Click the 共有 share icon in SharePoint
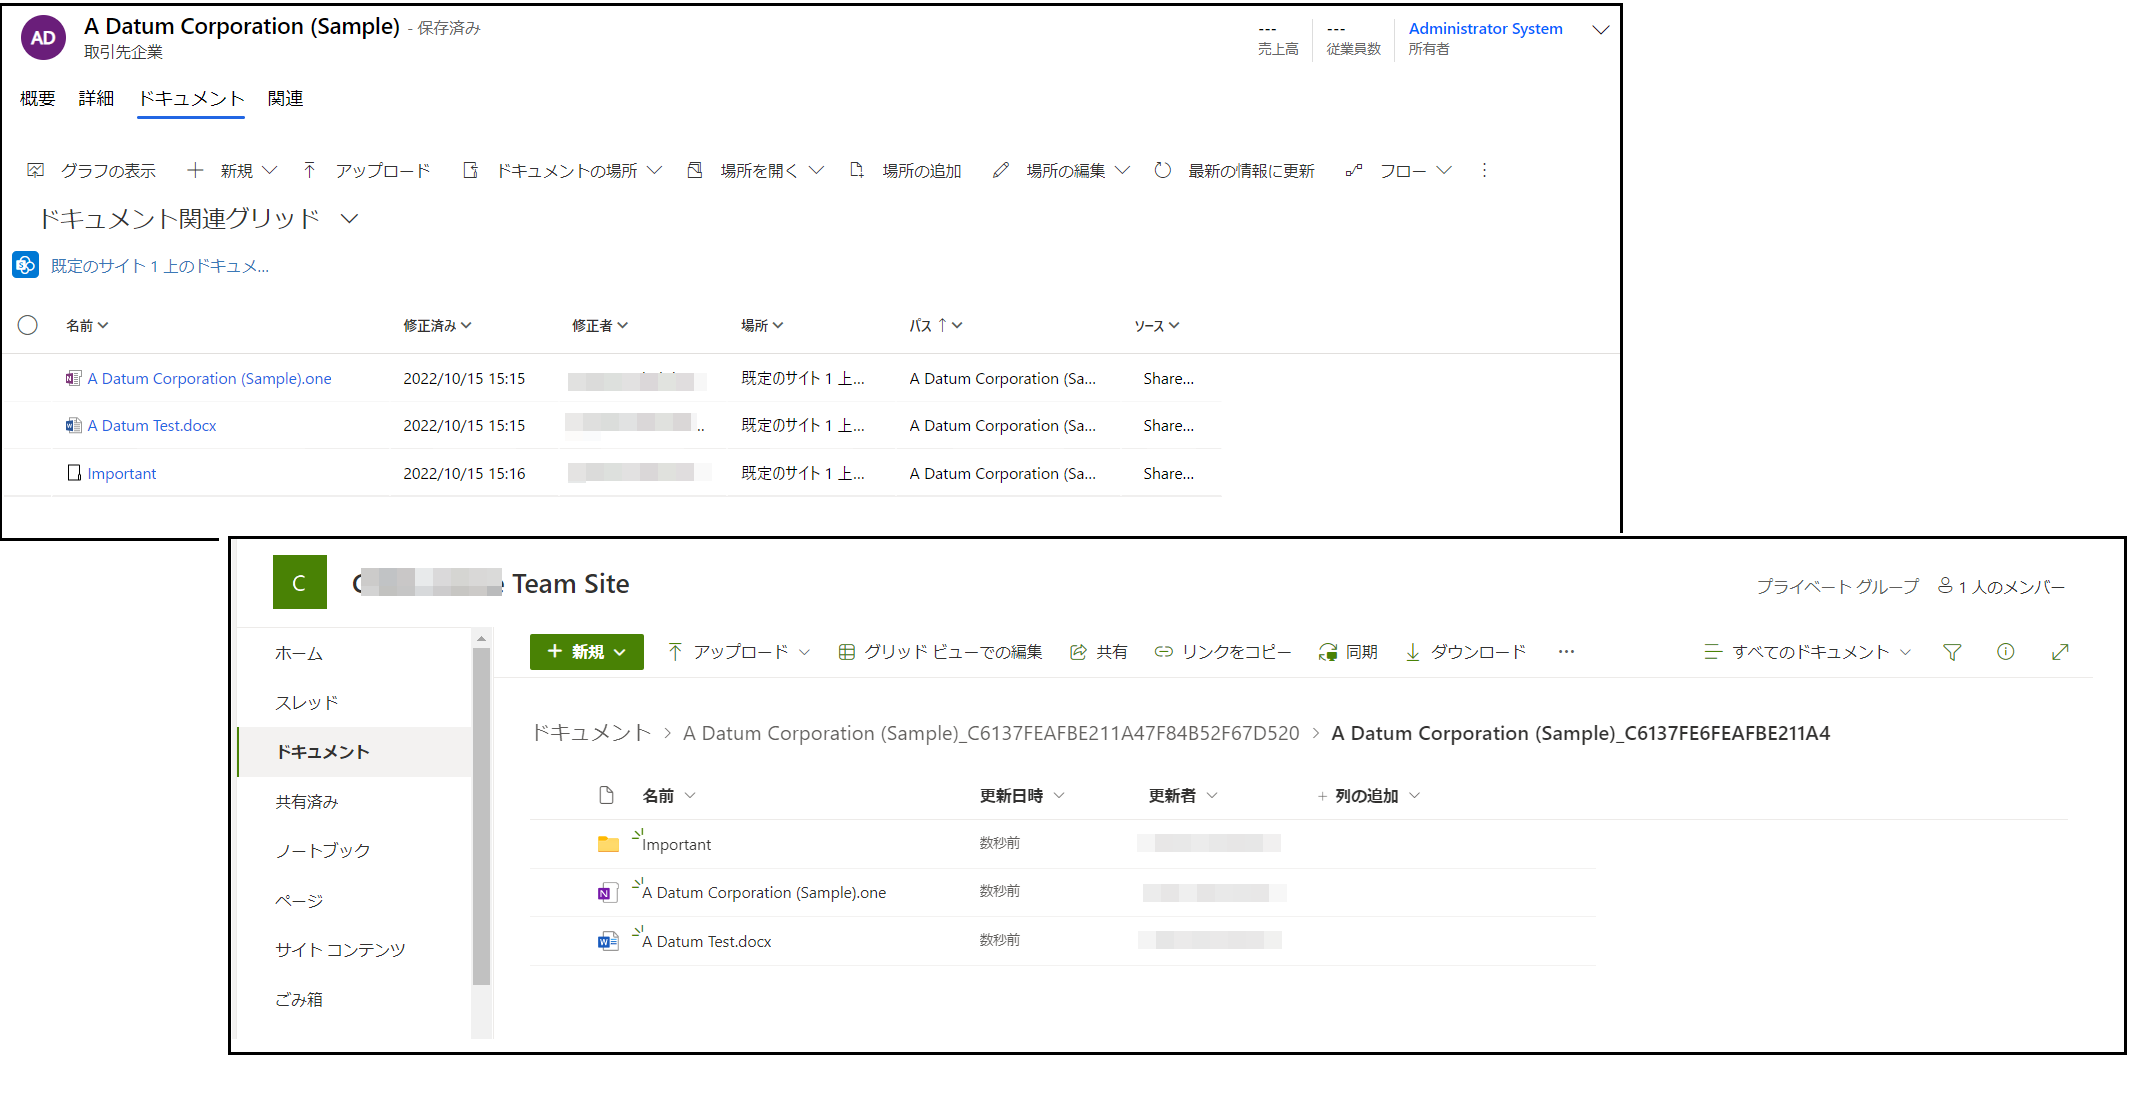 [x=1078, y=652]
